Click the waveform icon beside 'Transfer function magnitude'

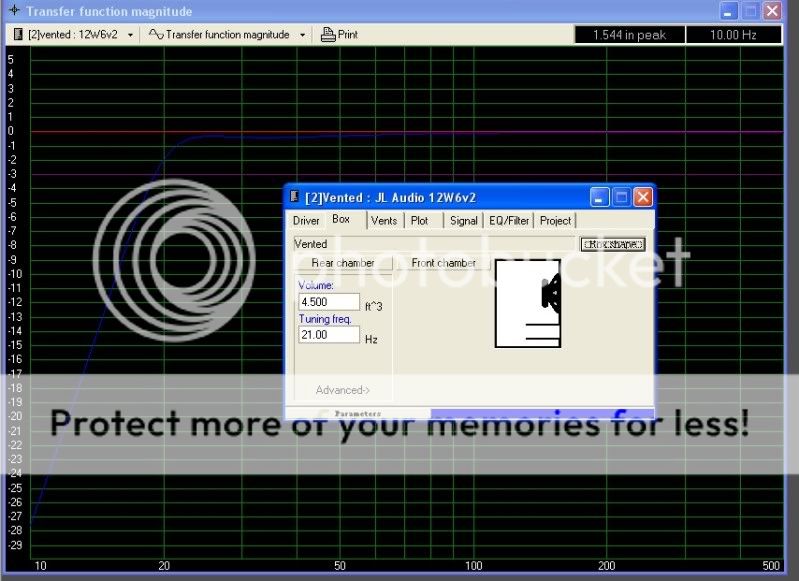(x=155, y=34)
